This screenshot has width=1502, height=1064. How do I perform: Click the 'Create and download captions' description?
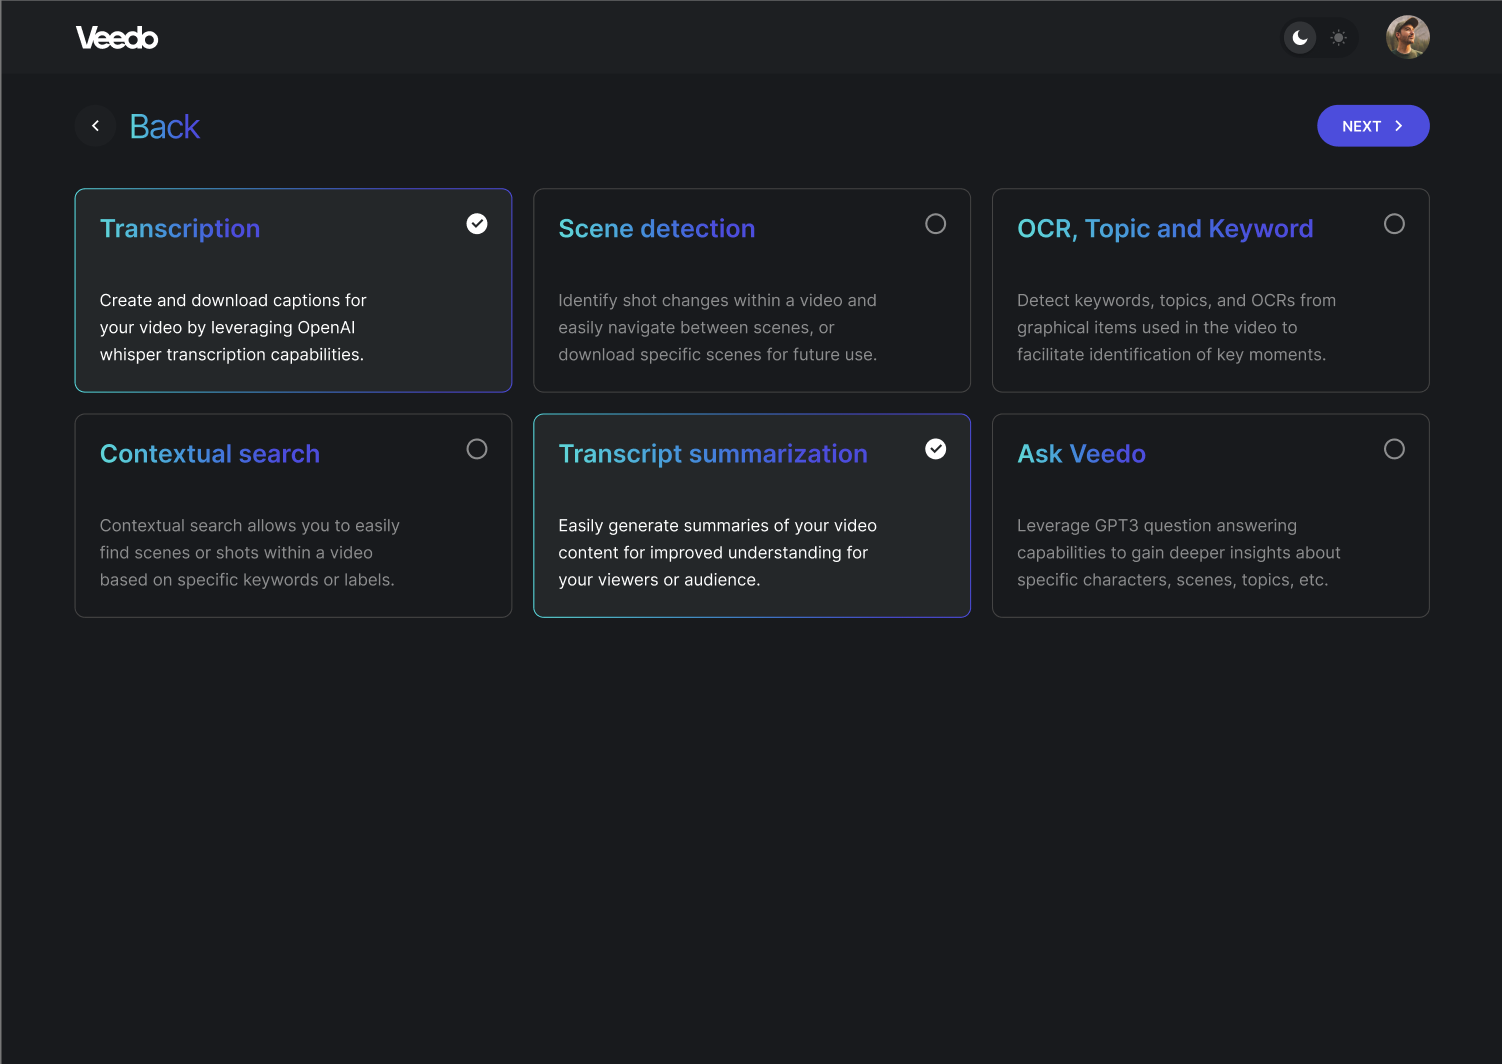coord(233,327)
